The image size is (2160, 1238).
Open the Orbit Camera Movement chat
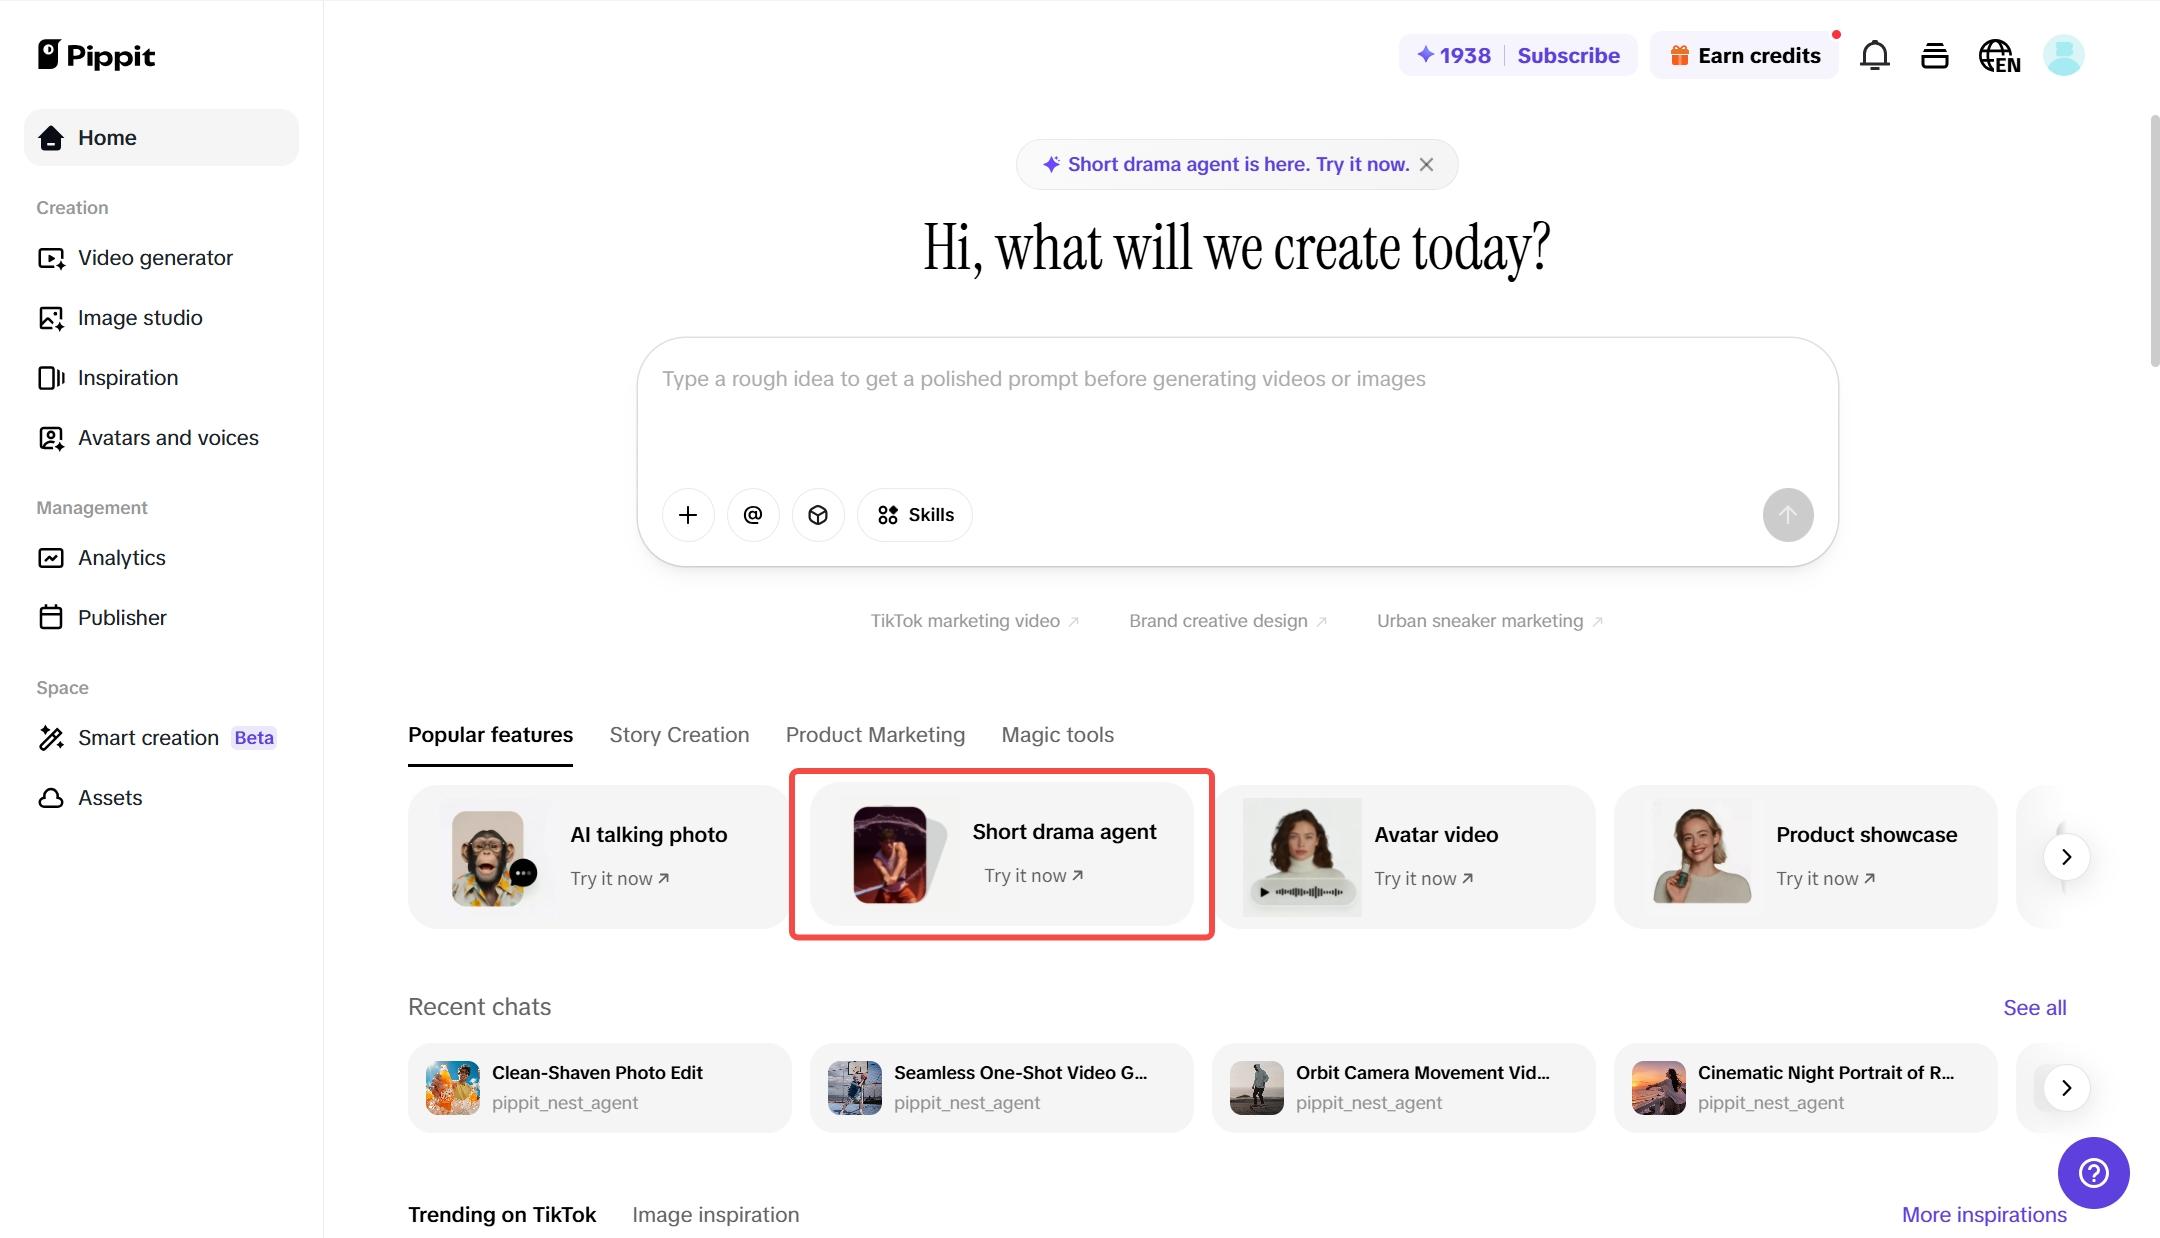(1403, 1088)
